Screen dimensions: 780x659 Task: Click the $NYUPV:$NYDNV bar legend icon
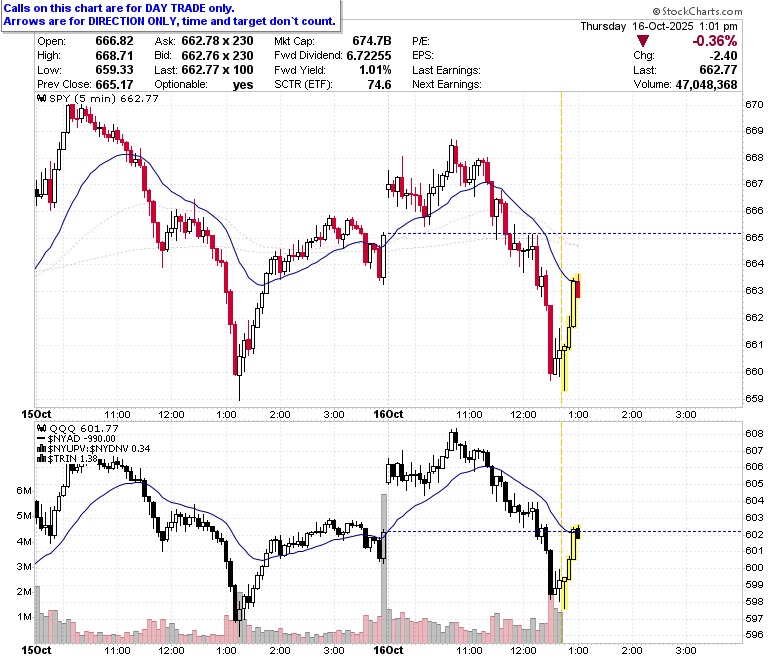click(x=42, y=449)
